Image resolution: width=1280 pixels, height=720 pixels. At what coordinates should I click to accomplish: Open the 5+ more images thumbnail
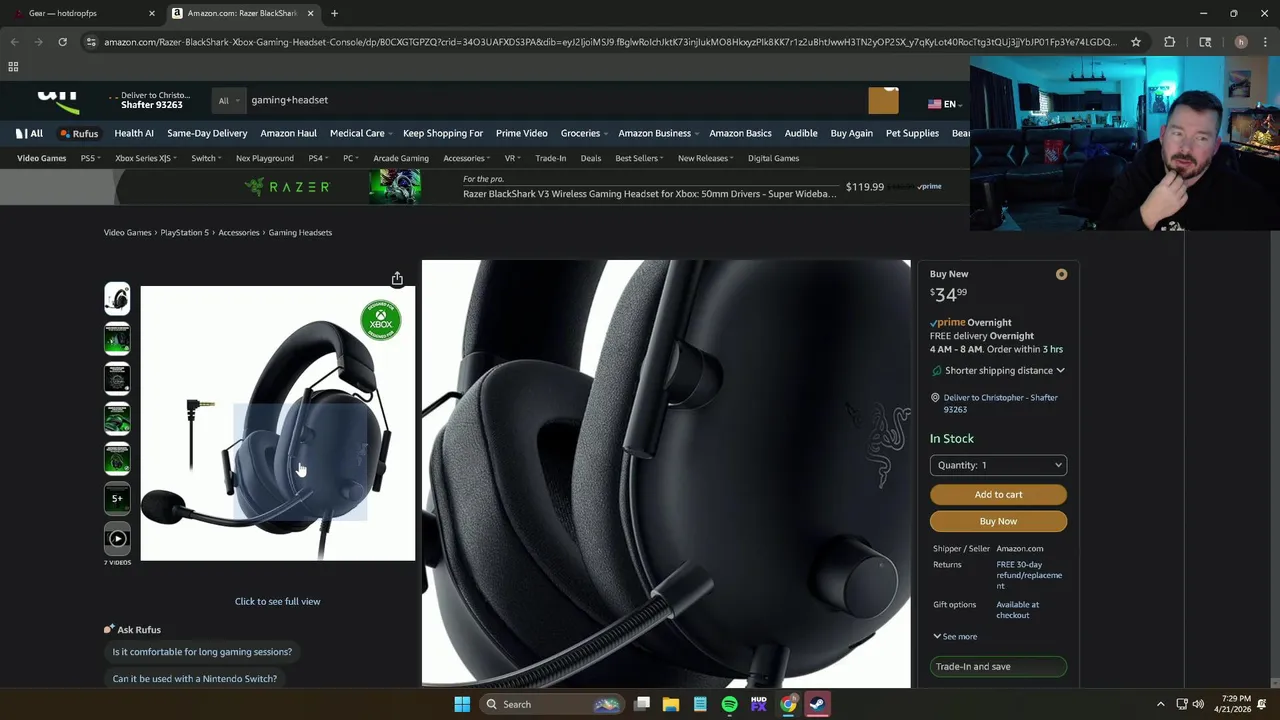click(x=117, y=498)
